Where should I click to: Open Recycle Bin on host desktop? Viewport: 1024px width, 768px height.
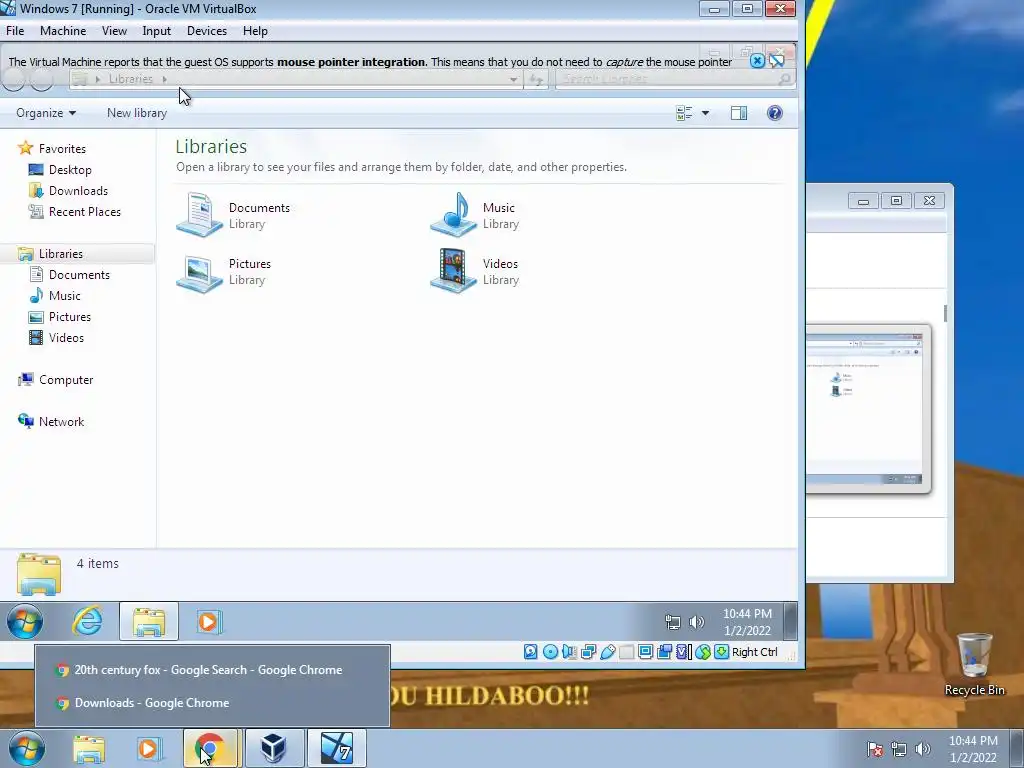pos(974,664)
